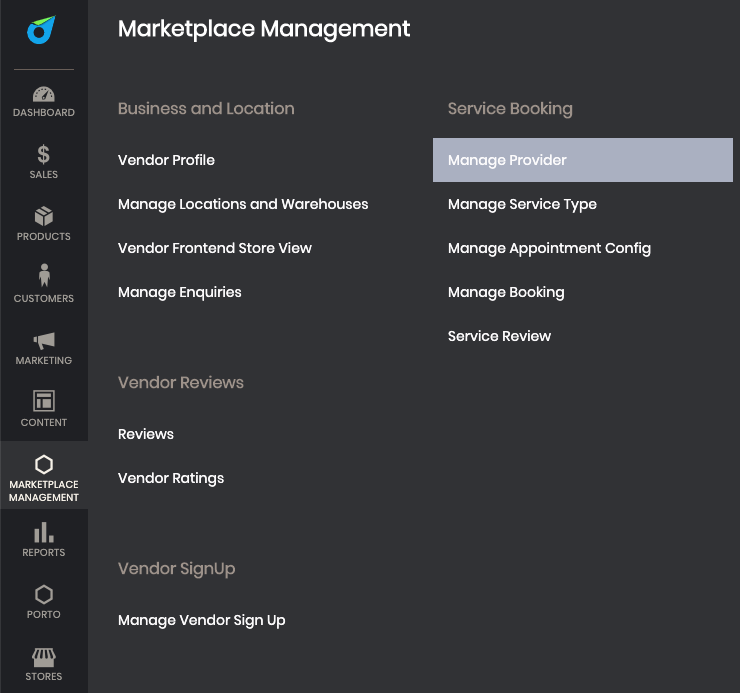Open Manage Appointment Config

coord(549,248)
